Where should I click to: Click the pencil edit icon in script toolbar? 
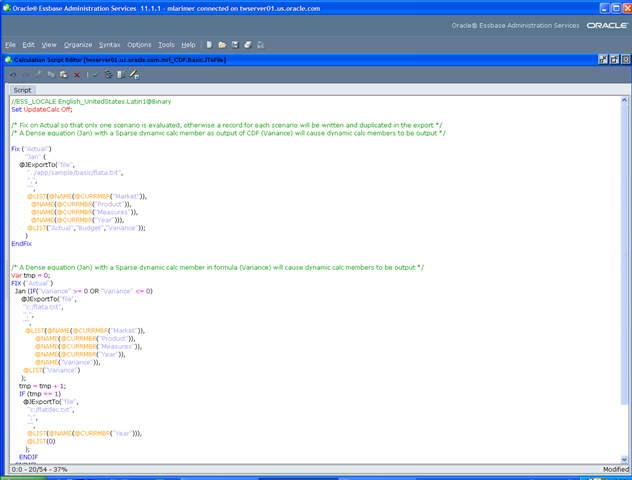(134, 75)
